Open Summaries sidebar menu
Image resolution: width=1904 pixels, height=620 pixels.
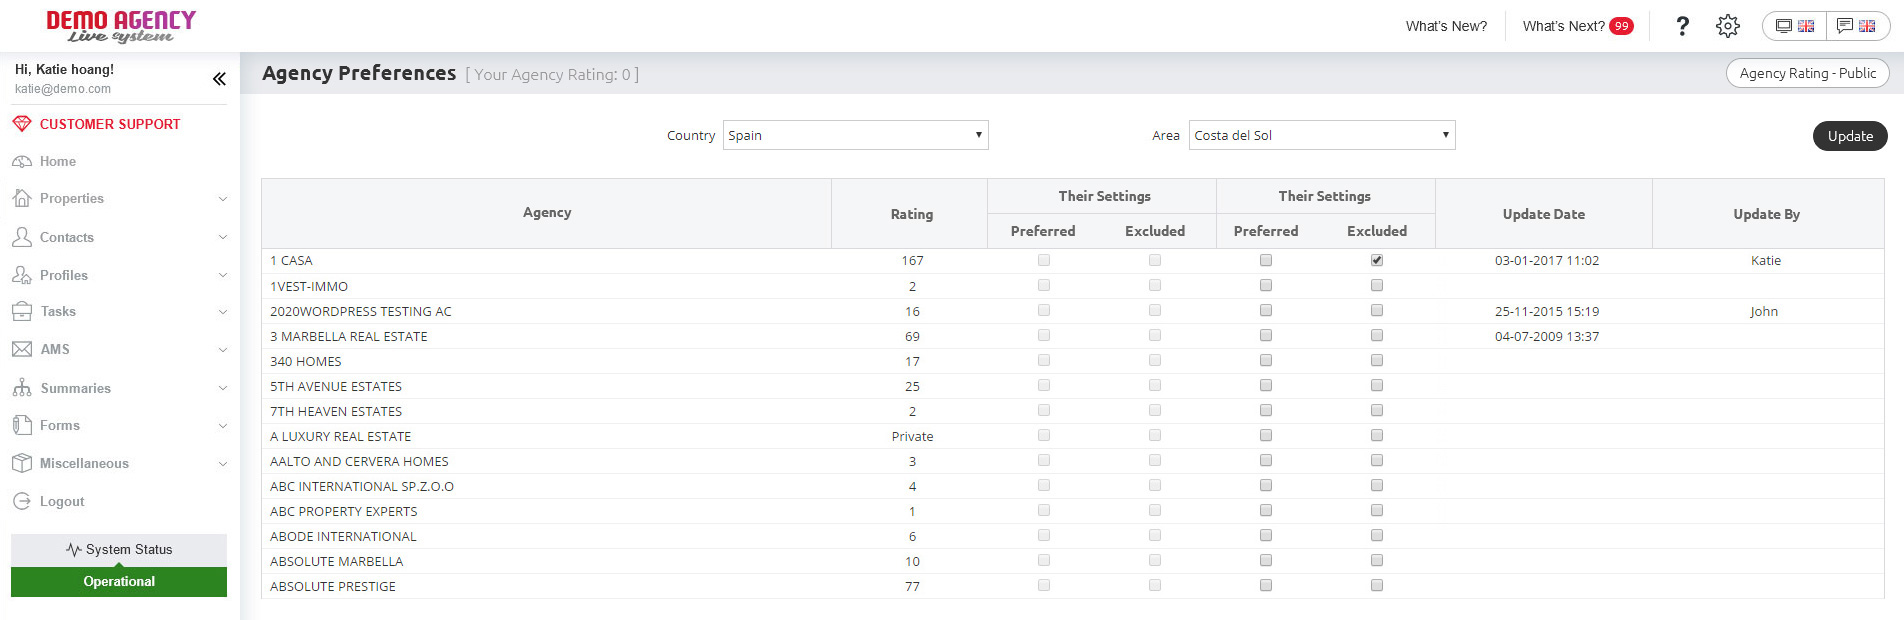[75, 388]
